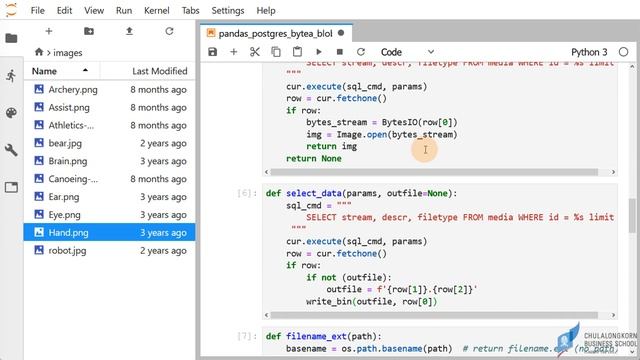This screenshot has height=360, width=640.
Task: Select Eye.png in file list
Action: pyautogui.click(x=109, y=215)
